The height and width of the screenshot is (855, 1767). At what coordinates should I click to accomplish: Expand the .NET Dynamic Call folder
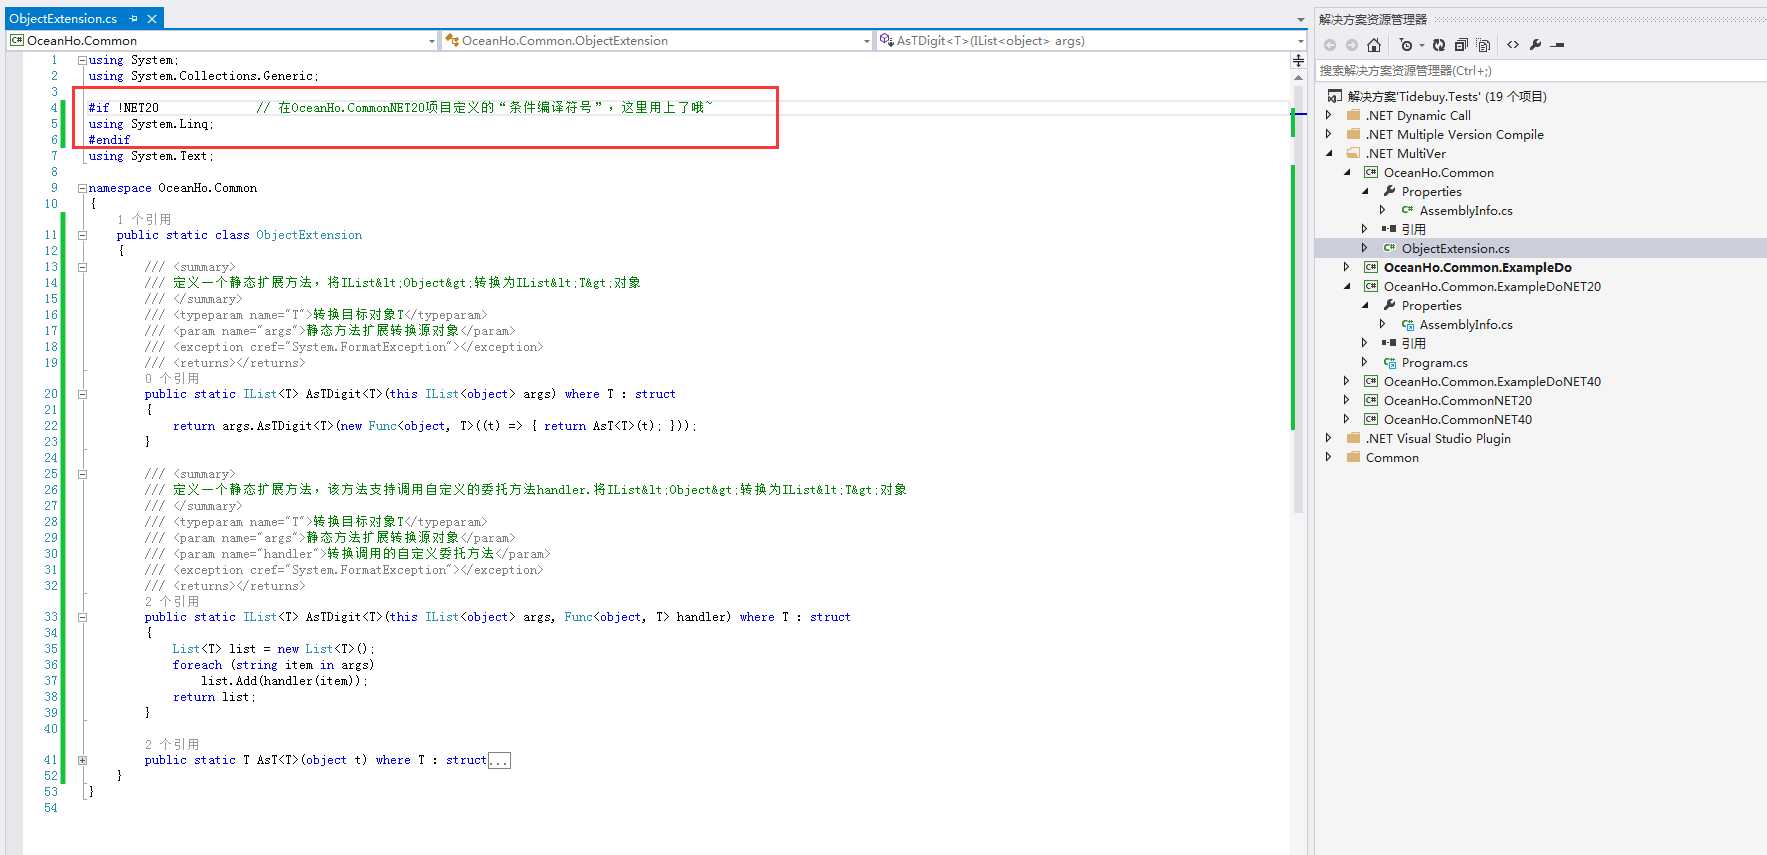[x=1329, y=115]
